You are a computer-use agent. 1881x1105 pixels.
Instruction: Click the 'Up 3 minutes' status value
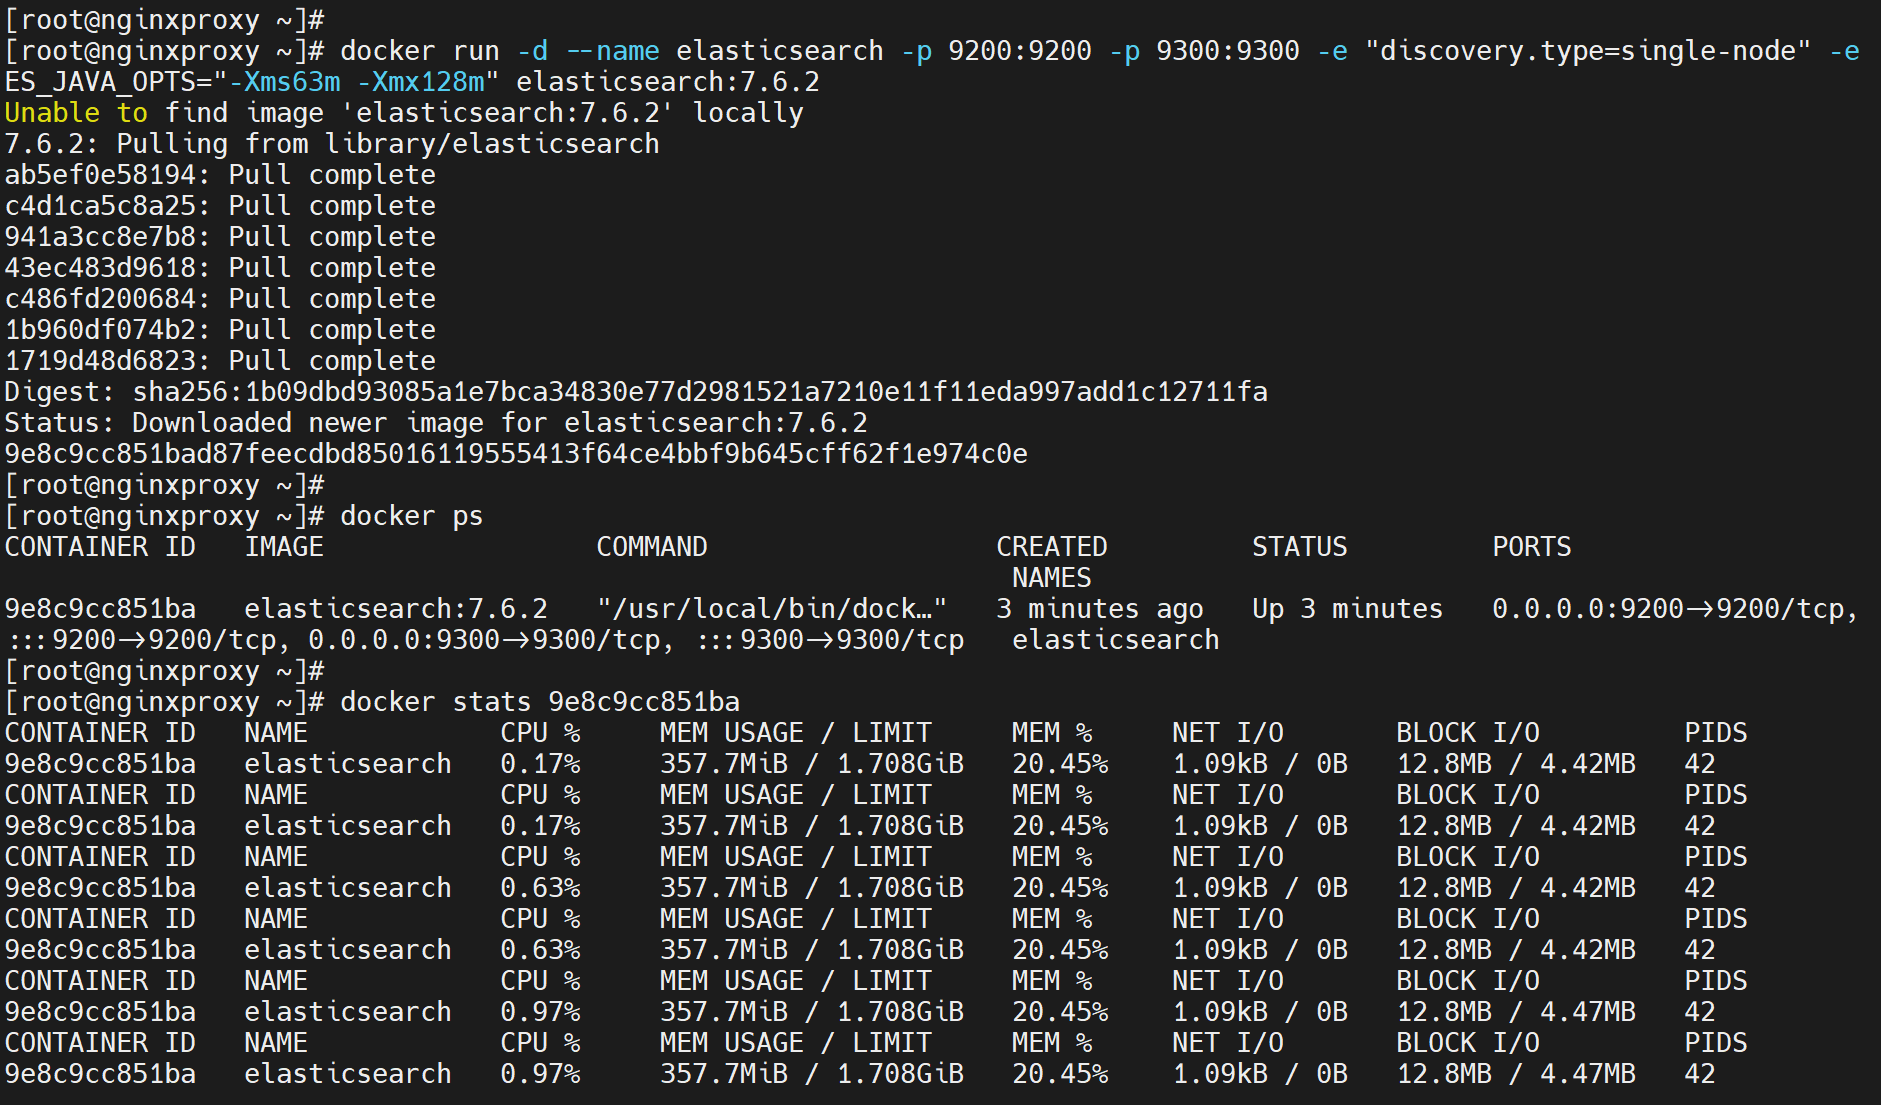[1347, 609]
